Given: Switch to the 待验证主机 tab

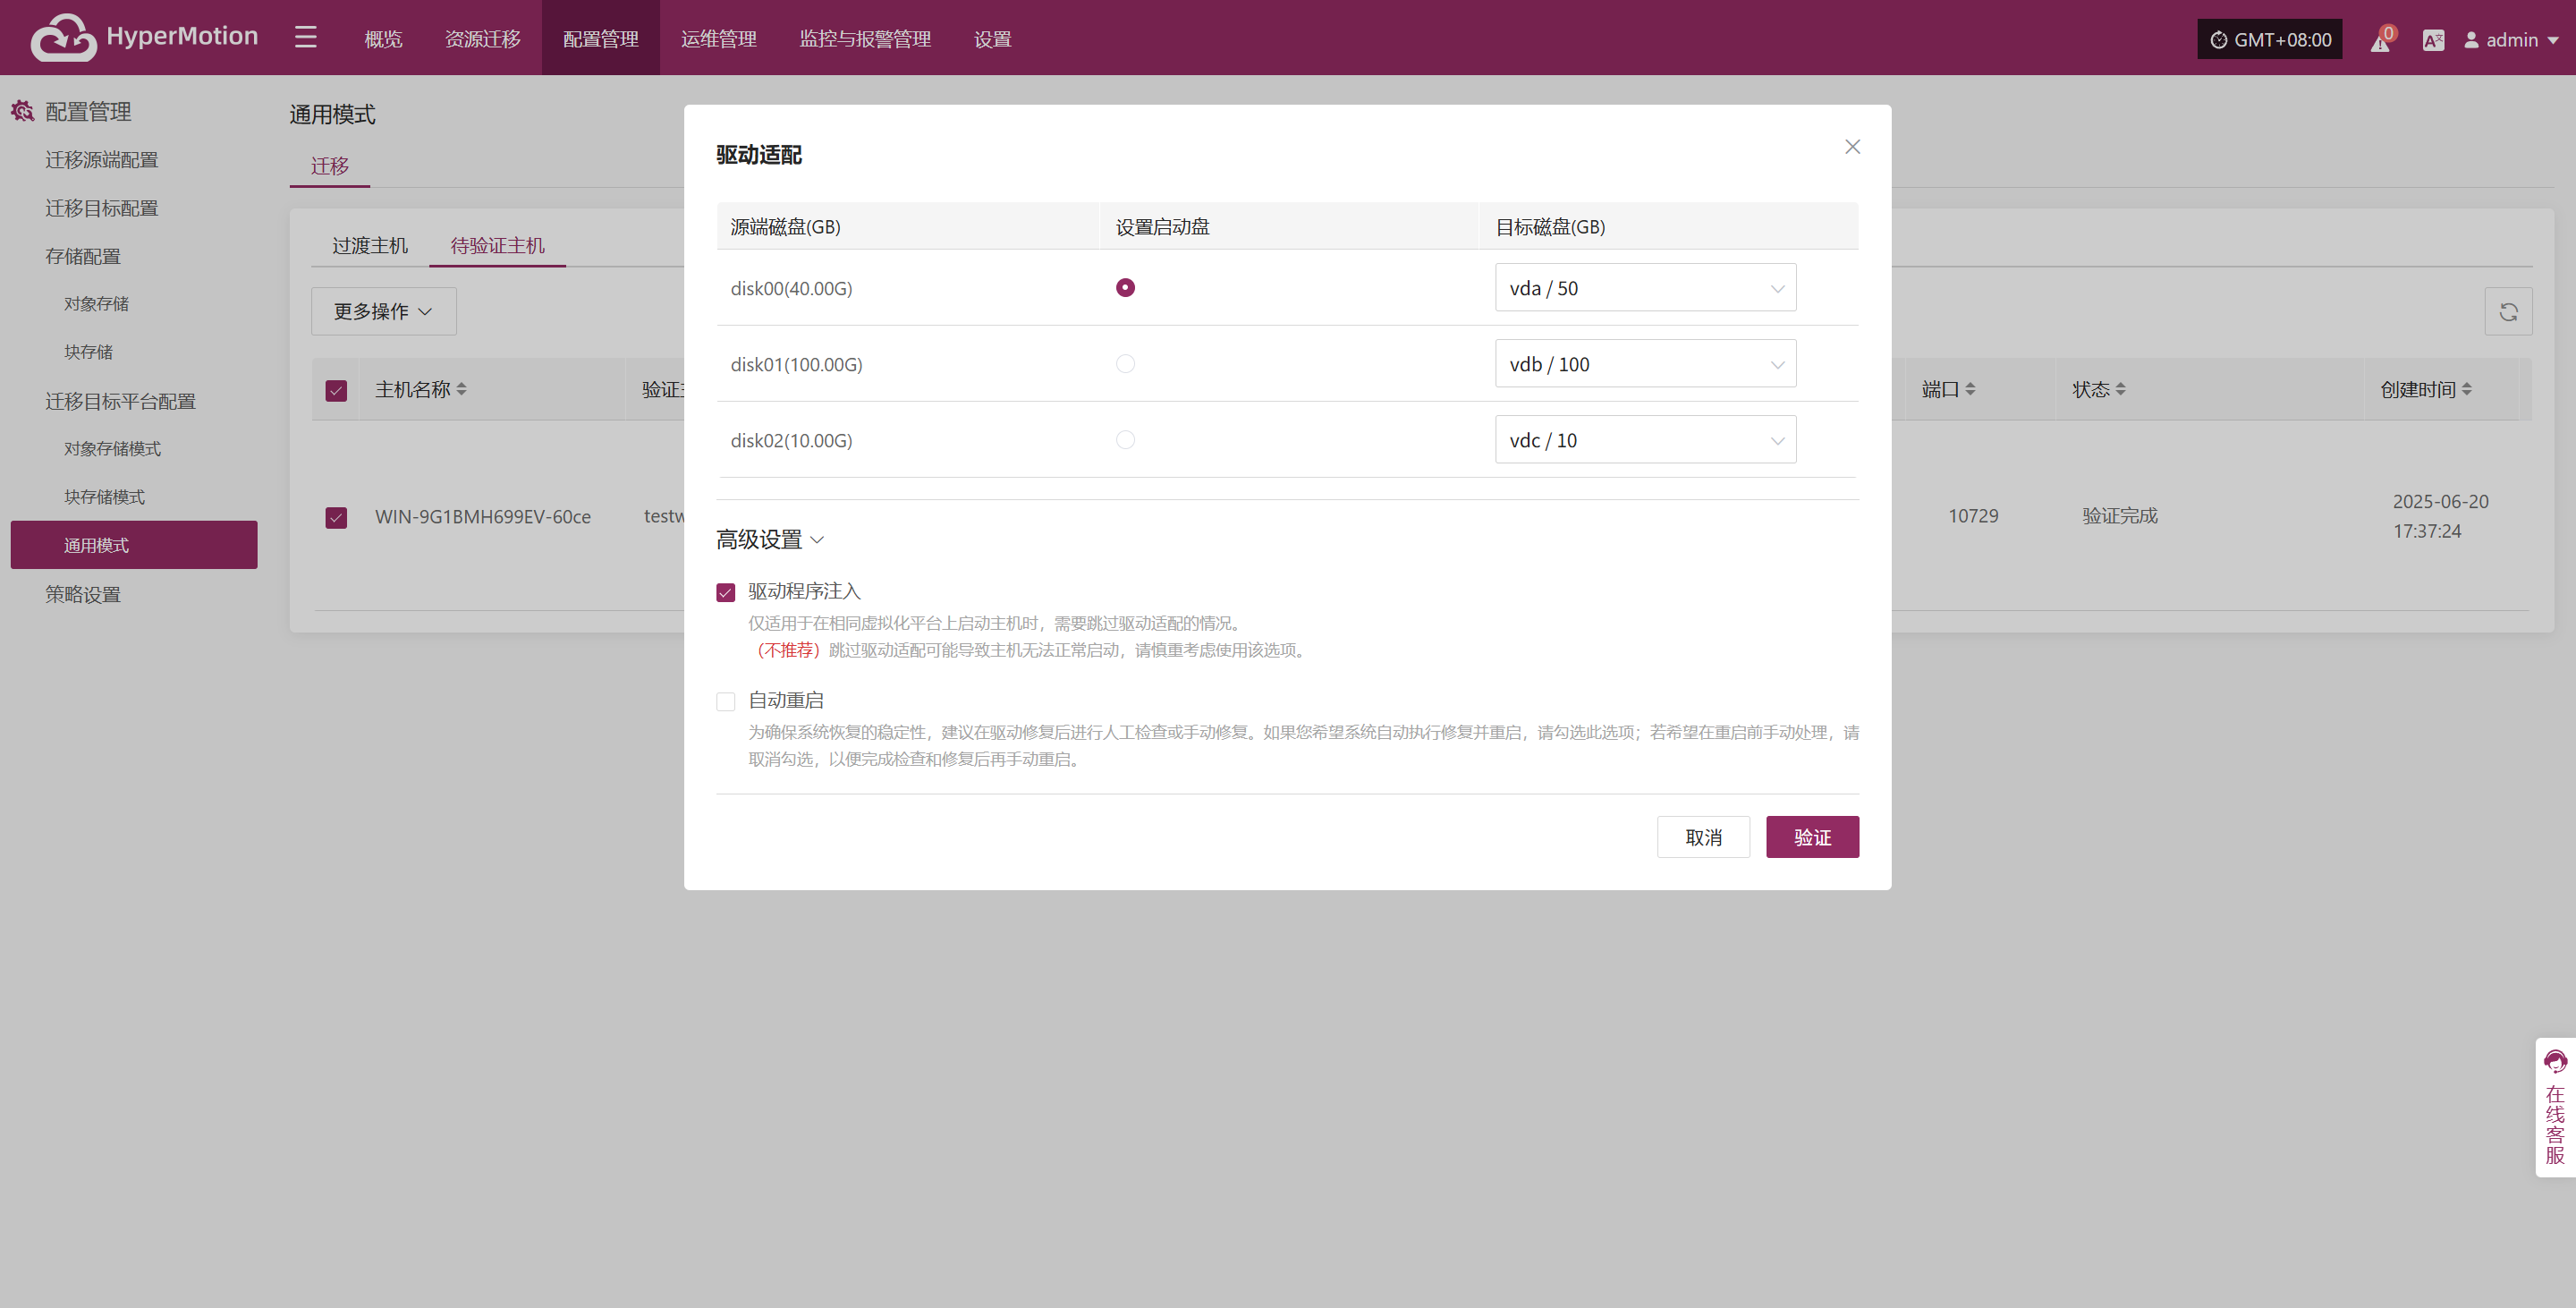Looking at the screenshot, I should tap(497, 245).
